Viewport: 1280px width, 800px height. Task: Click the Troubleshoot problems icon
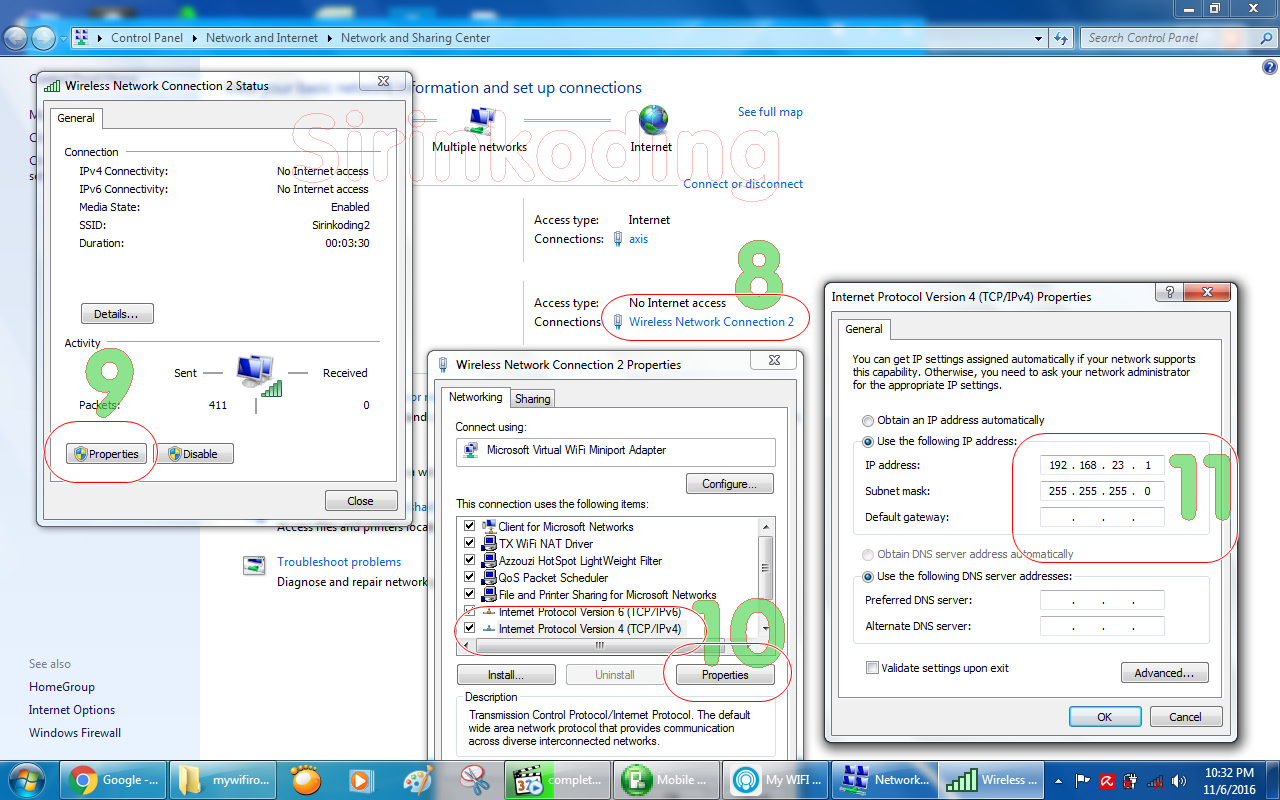click(255, 566)
